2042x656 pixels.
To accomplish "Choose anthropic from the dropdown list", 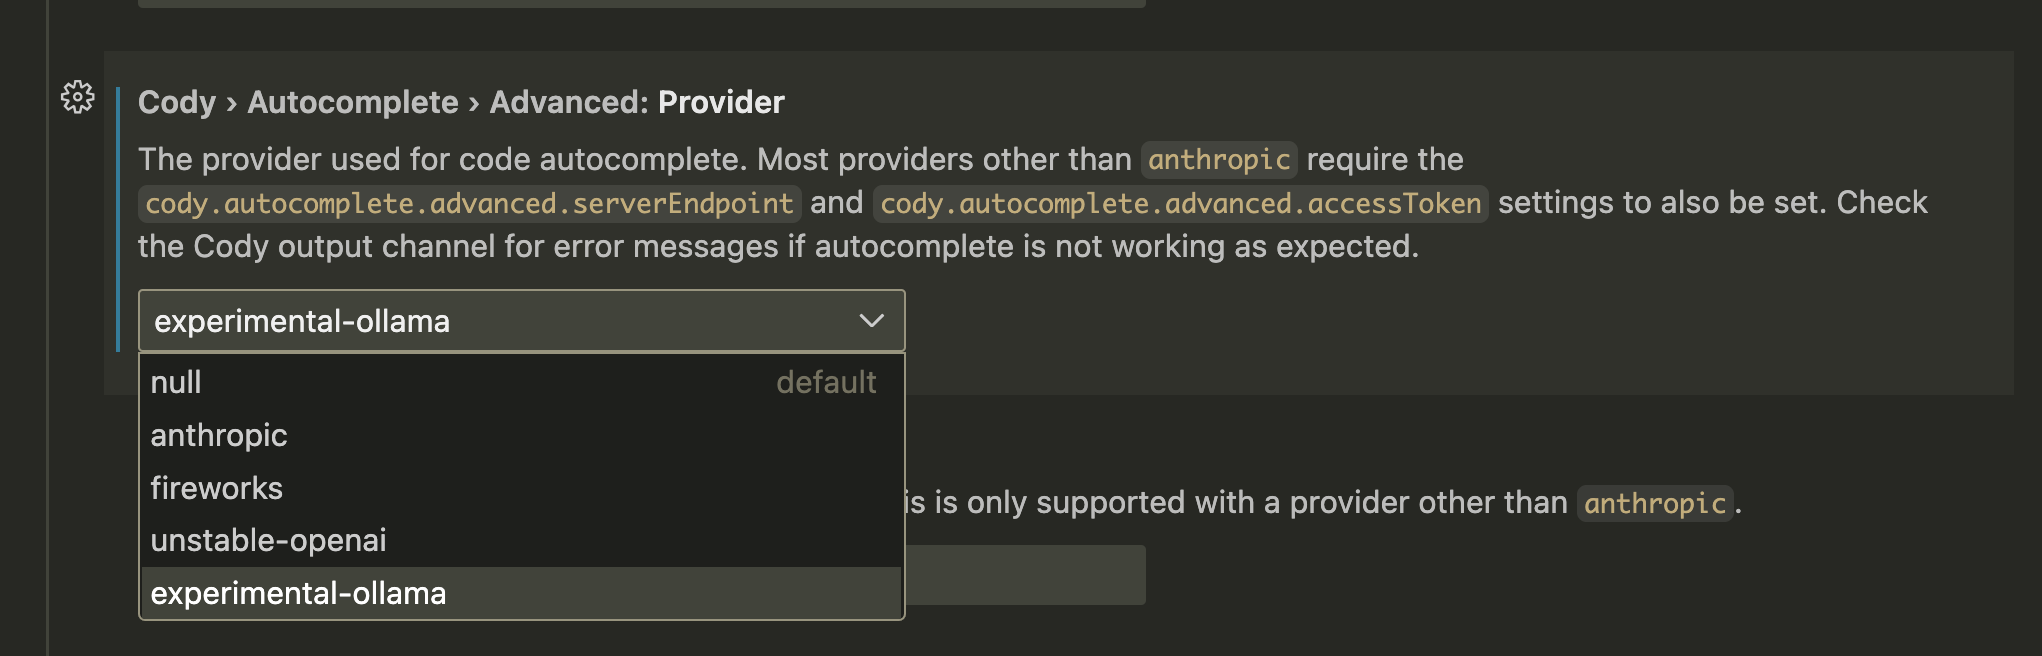I will [219, 435].
